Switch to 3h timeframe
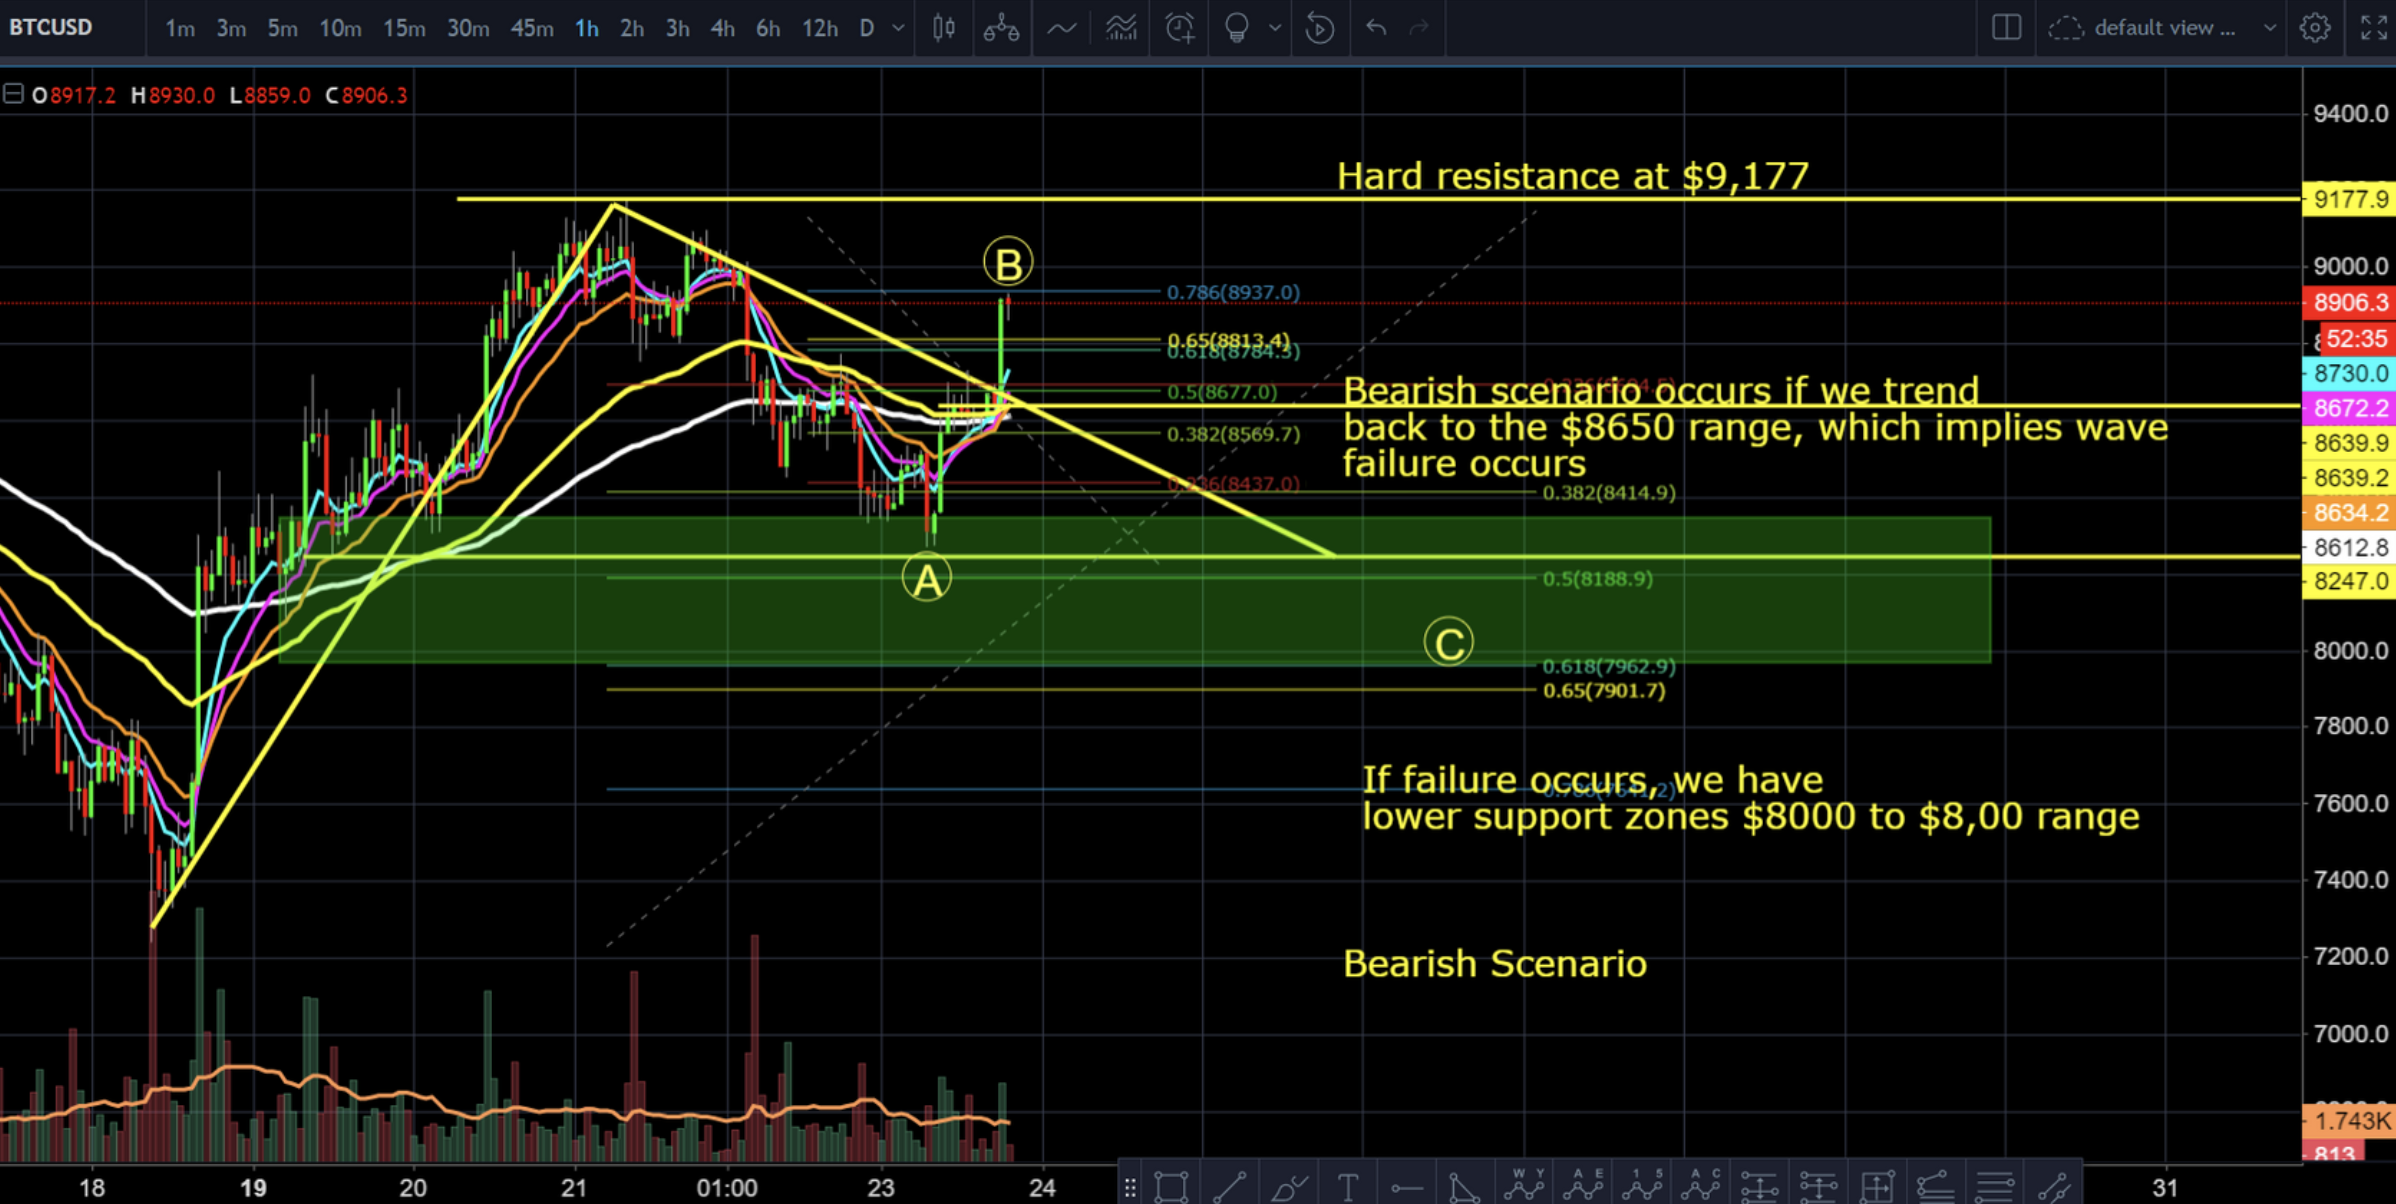The height and width of the screenshot is (1204, 2396). point(678,28)
